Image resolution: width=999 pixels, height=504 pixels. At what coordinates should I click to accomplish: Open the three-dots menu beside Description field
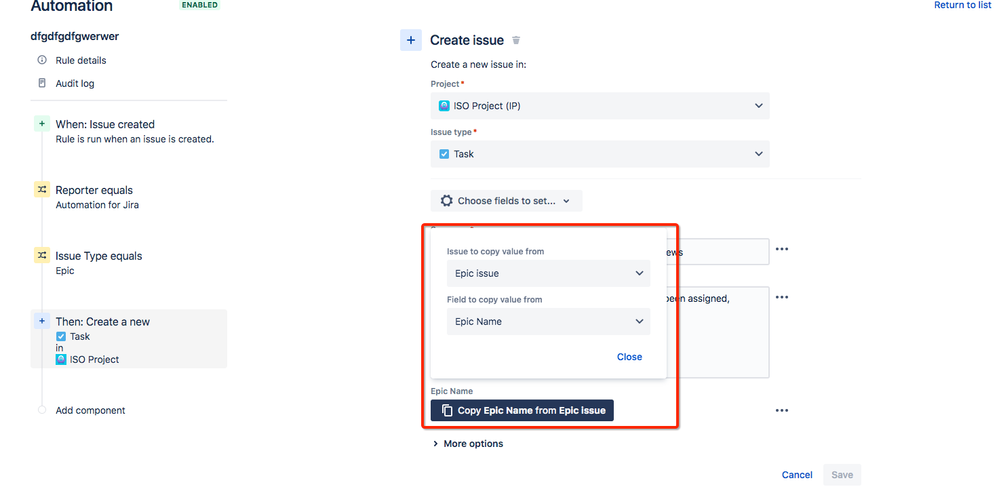coord(782,297)
